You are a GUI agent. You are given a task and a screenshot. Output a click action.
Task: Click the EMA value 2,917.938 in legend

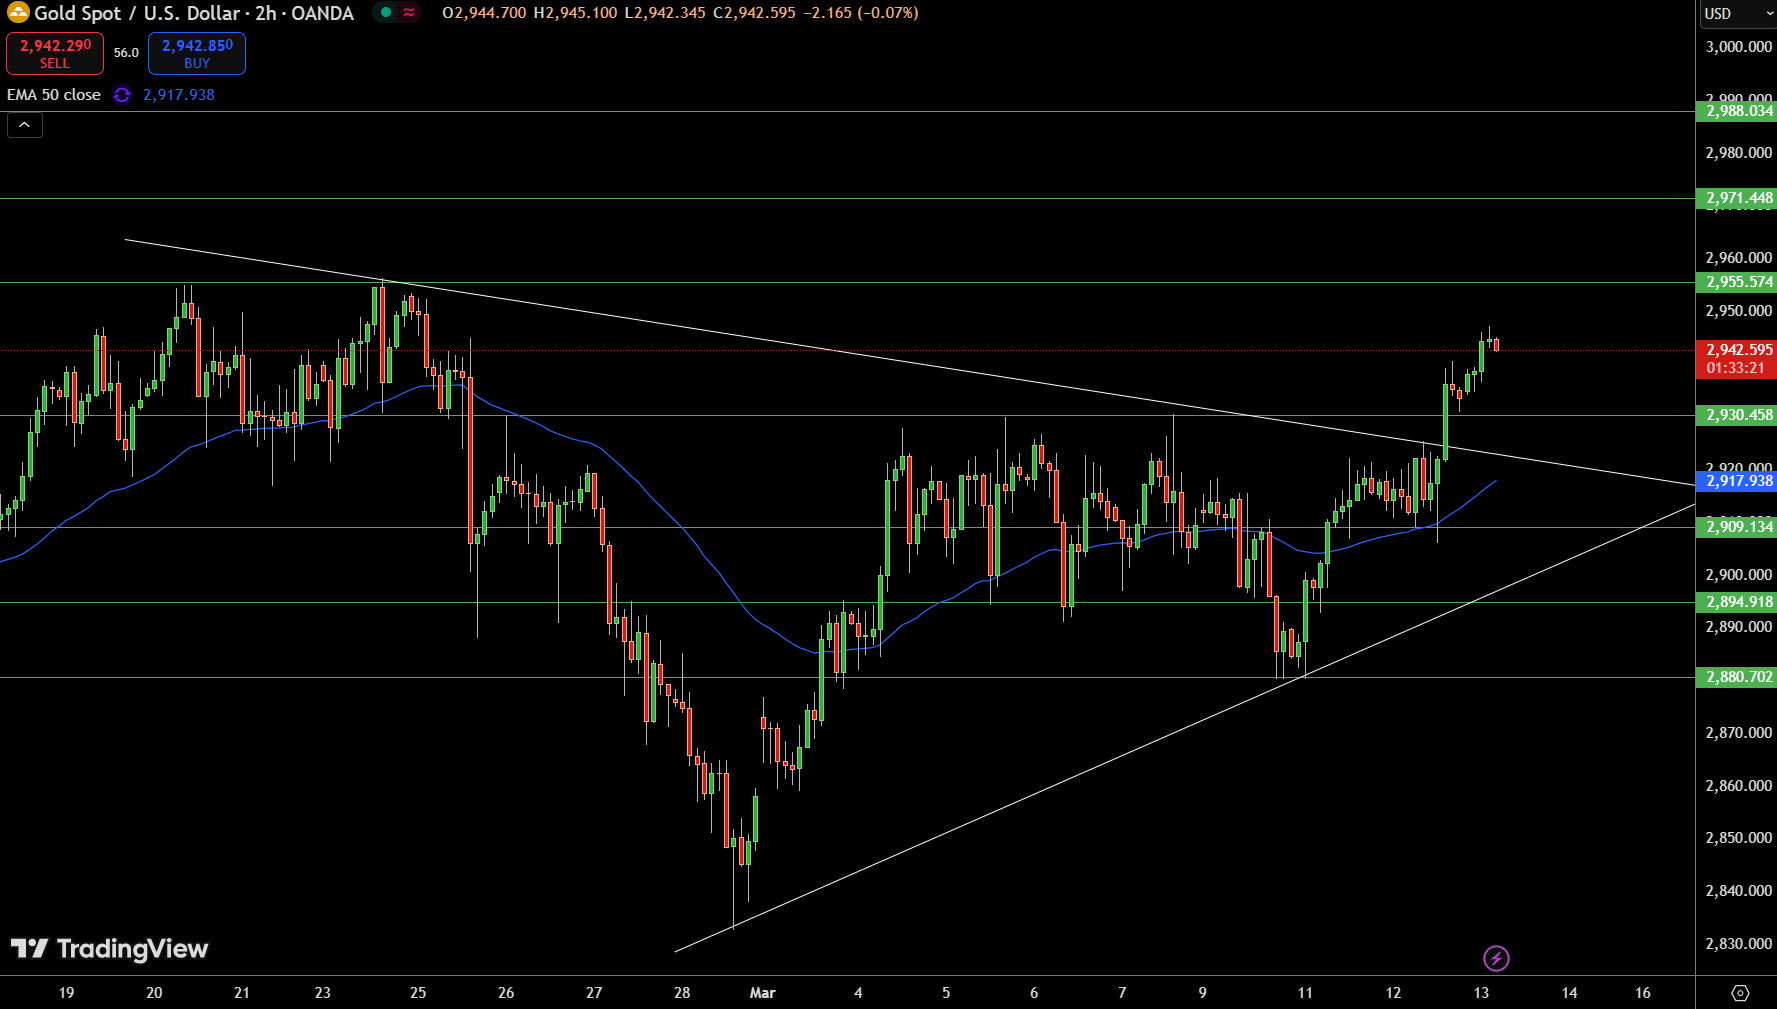[179, 95]
